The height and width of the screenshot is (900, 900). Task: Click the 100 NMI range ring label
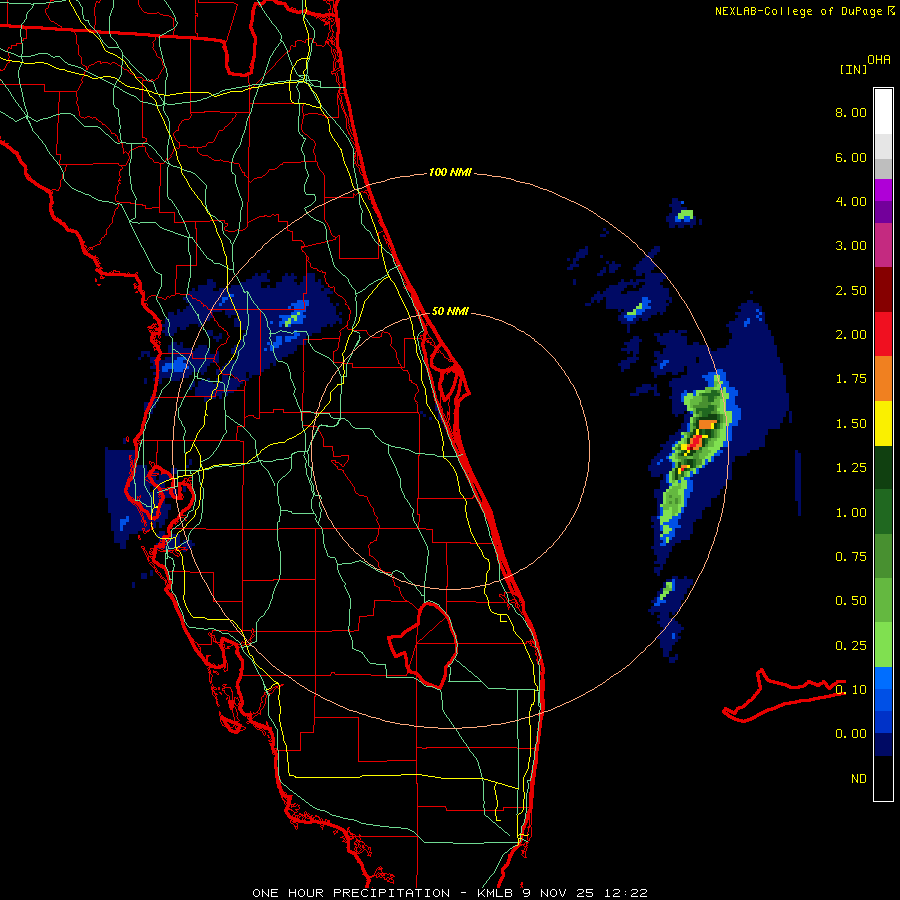point(450,172)
